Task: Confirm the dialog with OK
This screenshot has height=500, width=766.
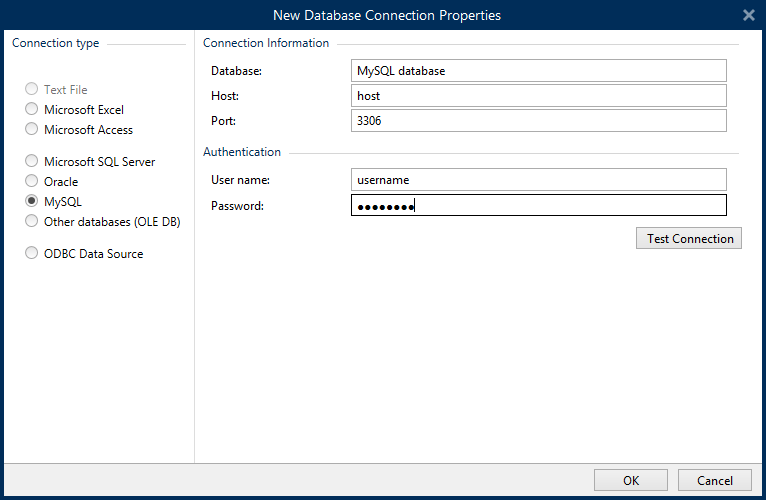Action: pyautogui.click(x=630, y=480)
